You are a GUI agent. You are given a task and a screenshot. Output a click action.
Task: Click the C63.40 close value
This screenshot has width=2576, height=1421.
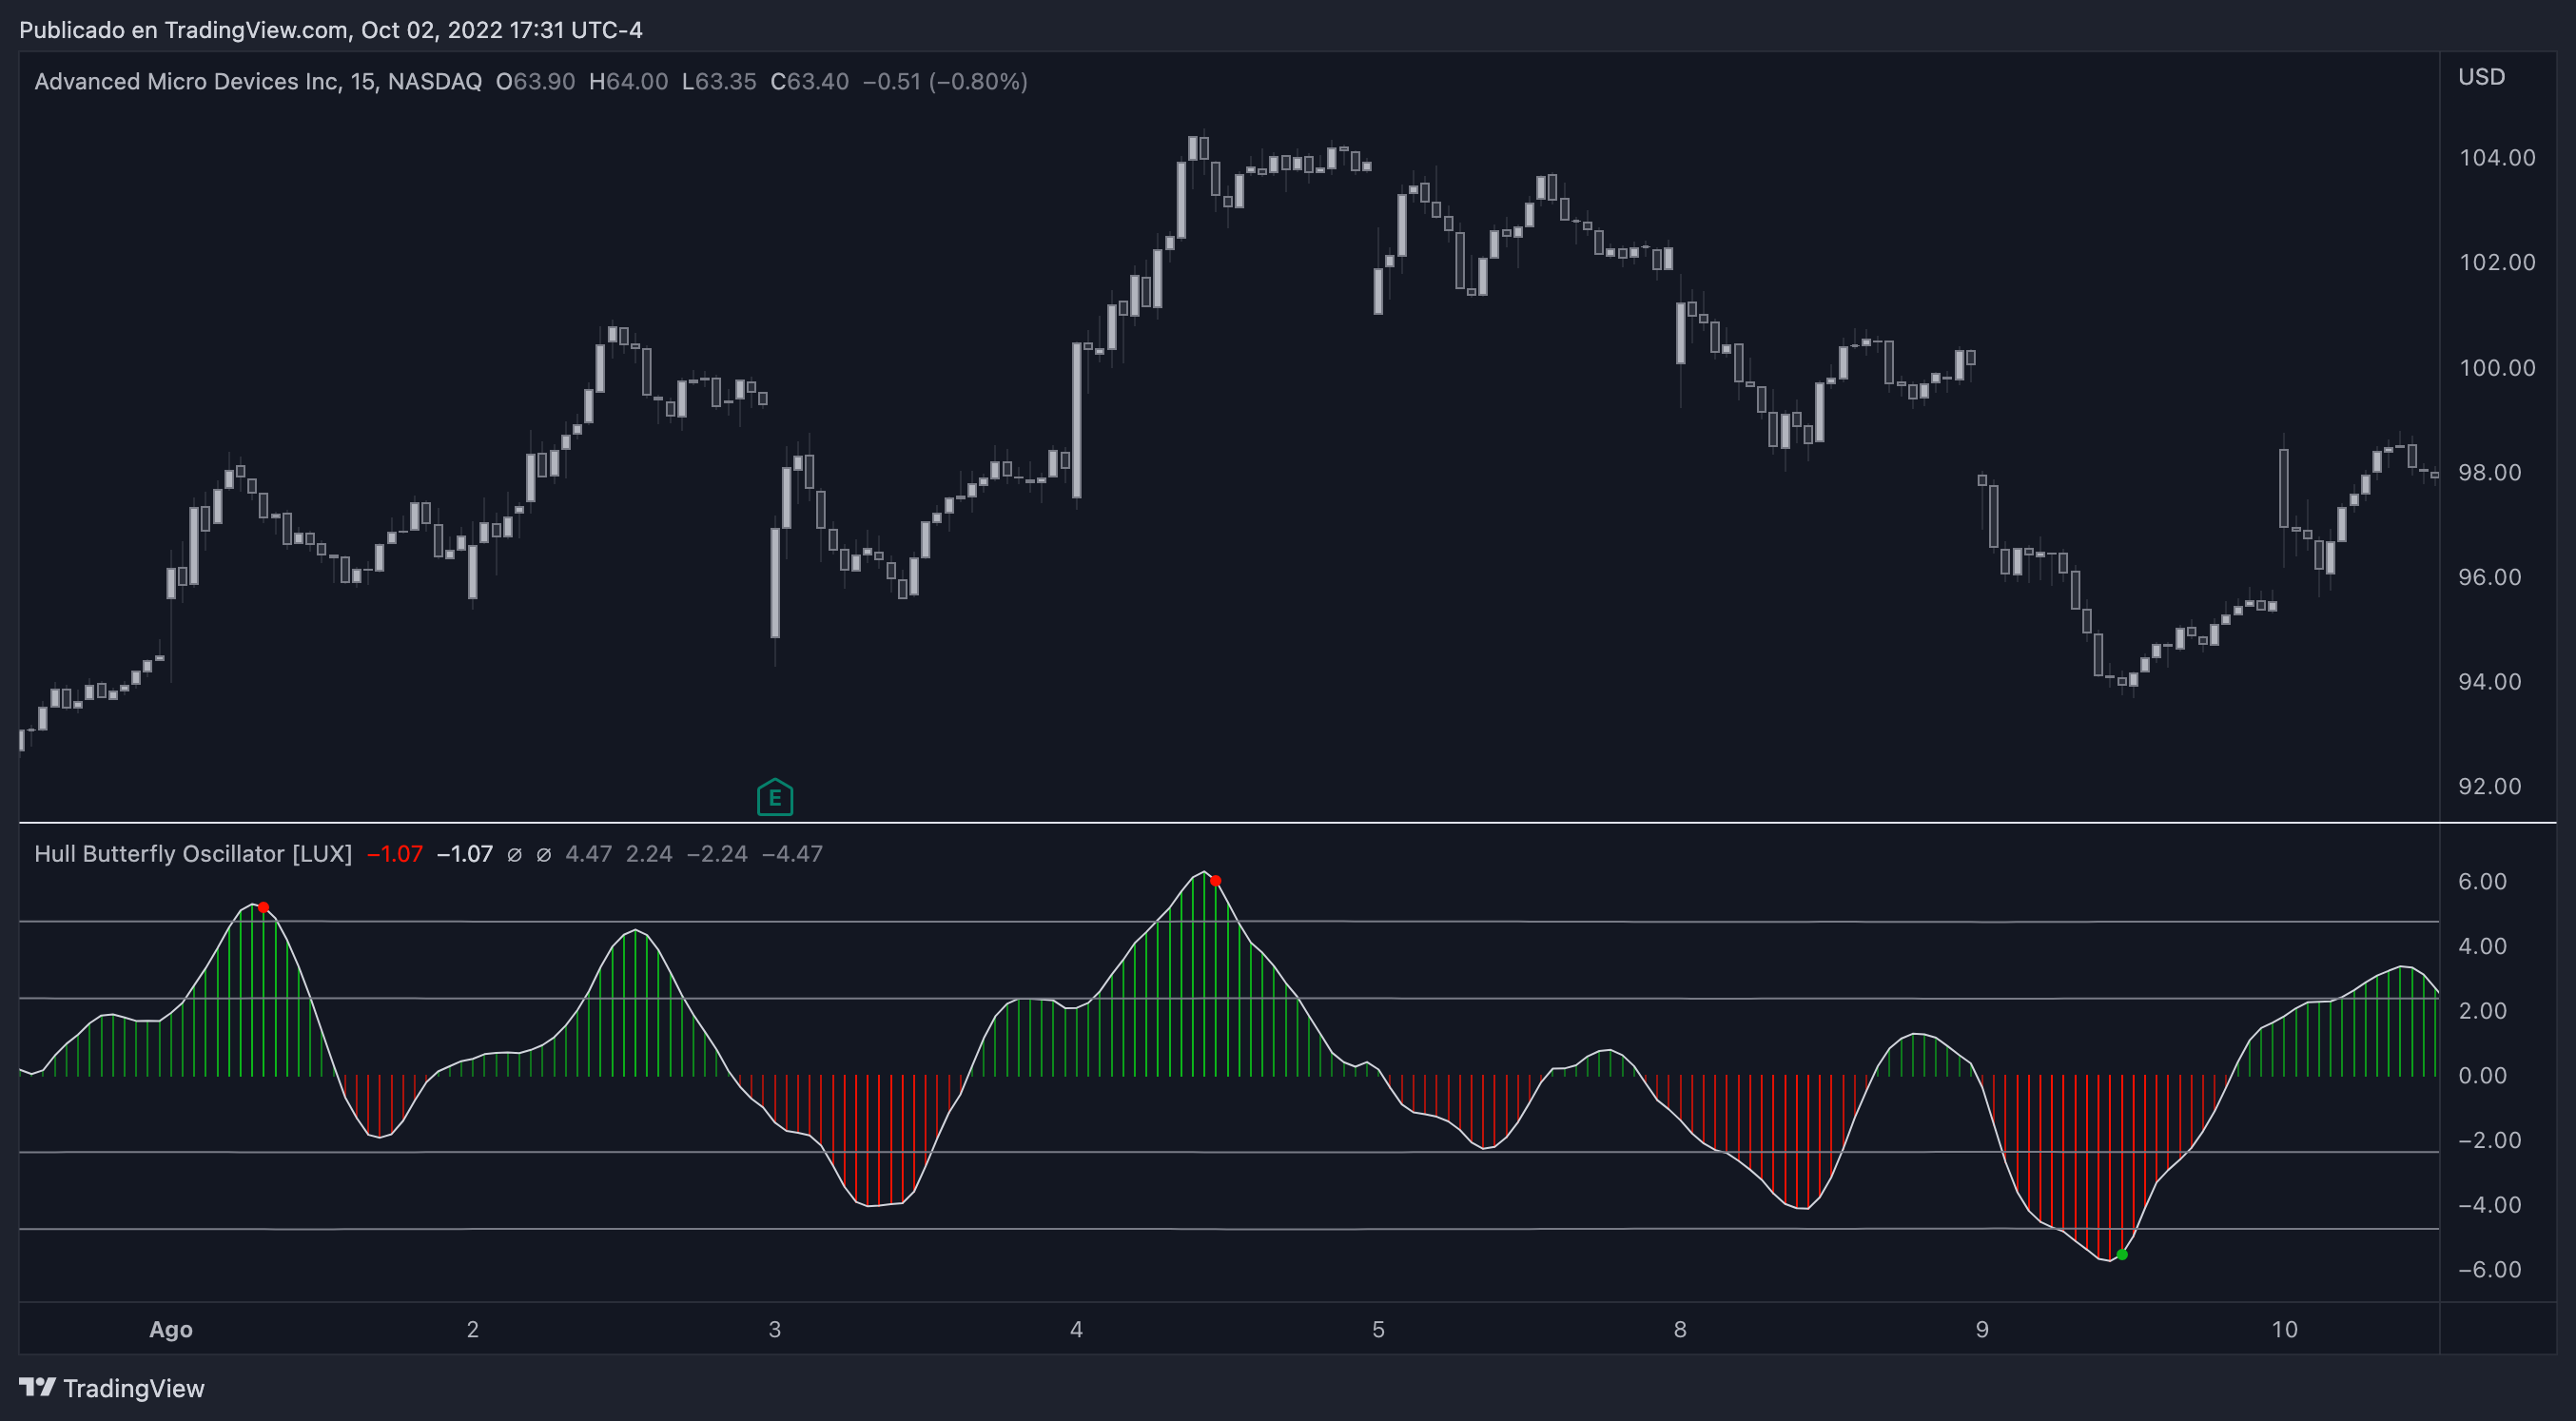click(810, 82)
